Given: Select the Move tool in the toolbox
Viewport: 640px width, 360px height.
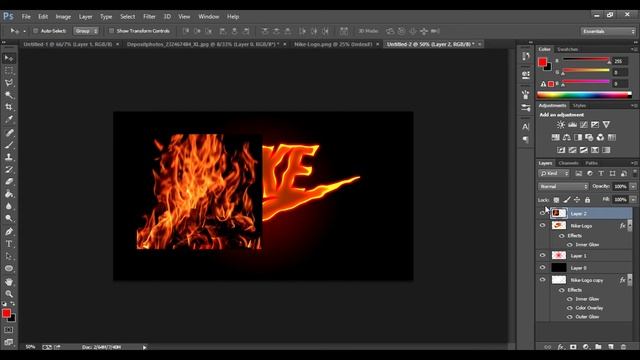Looking at the screenshot, I should pos(9,58).
